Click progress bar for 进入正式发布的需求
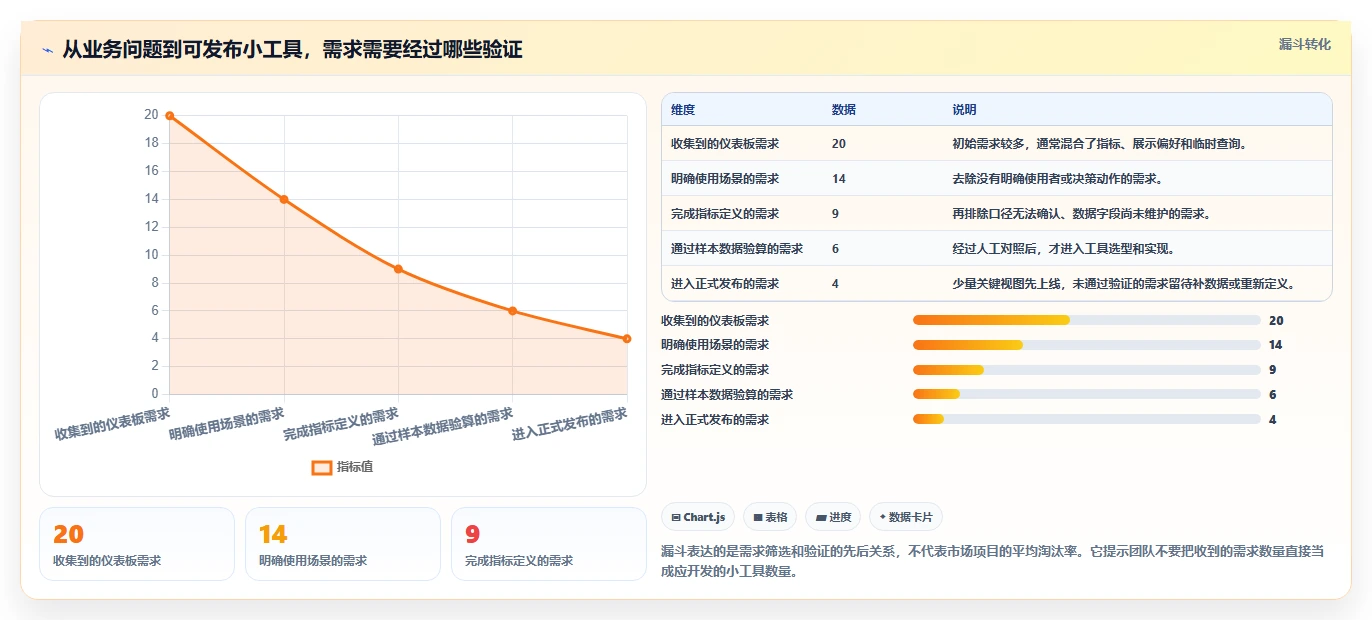1372x620 pixels. pyautogui.click(x=1086, y=420)
